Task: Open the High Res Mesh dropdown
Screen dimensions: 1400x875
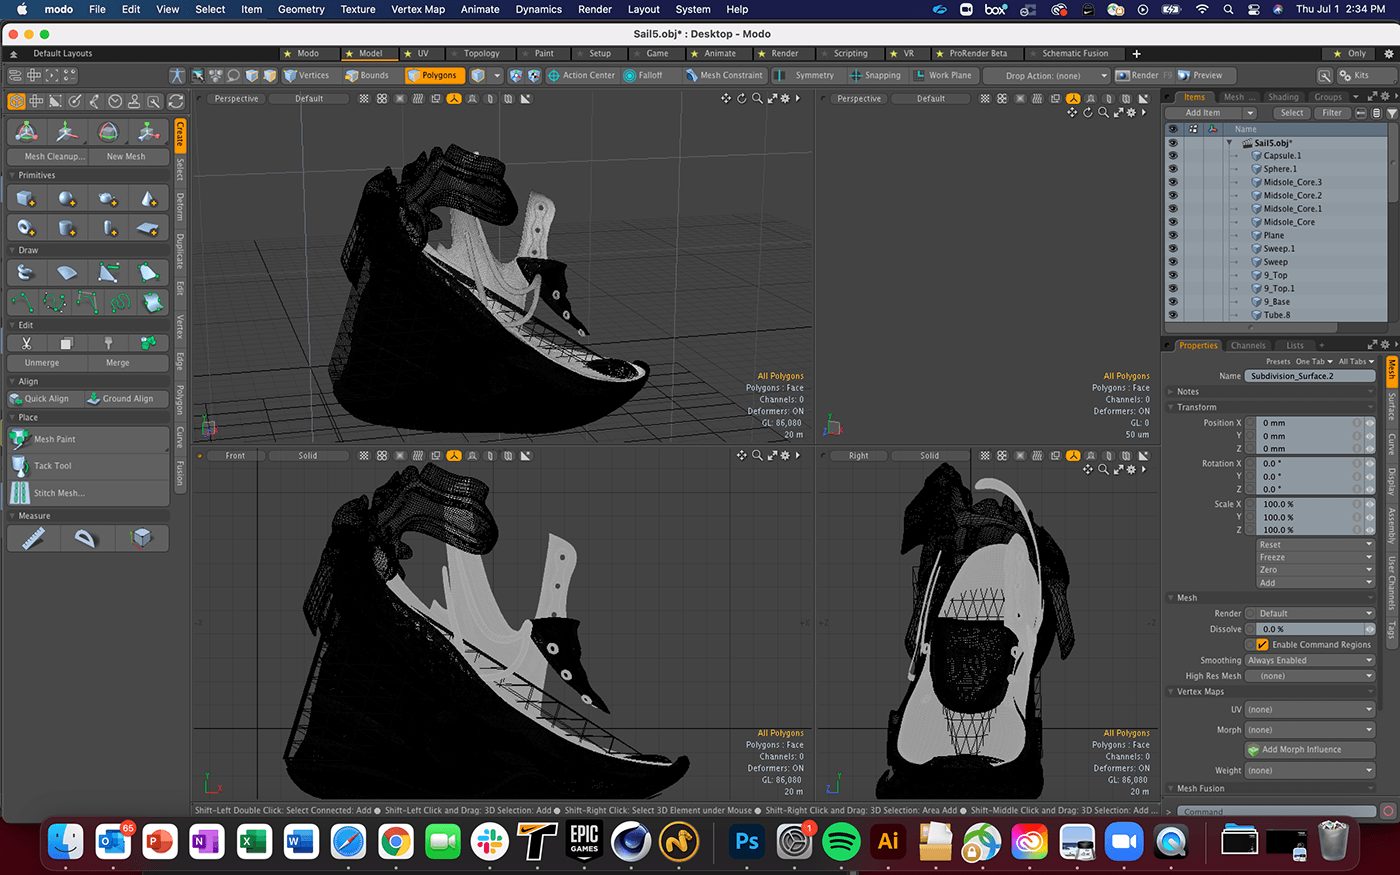Action: click(1310, 676)
